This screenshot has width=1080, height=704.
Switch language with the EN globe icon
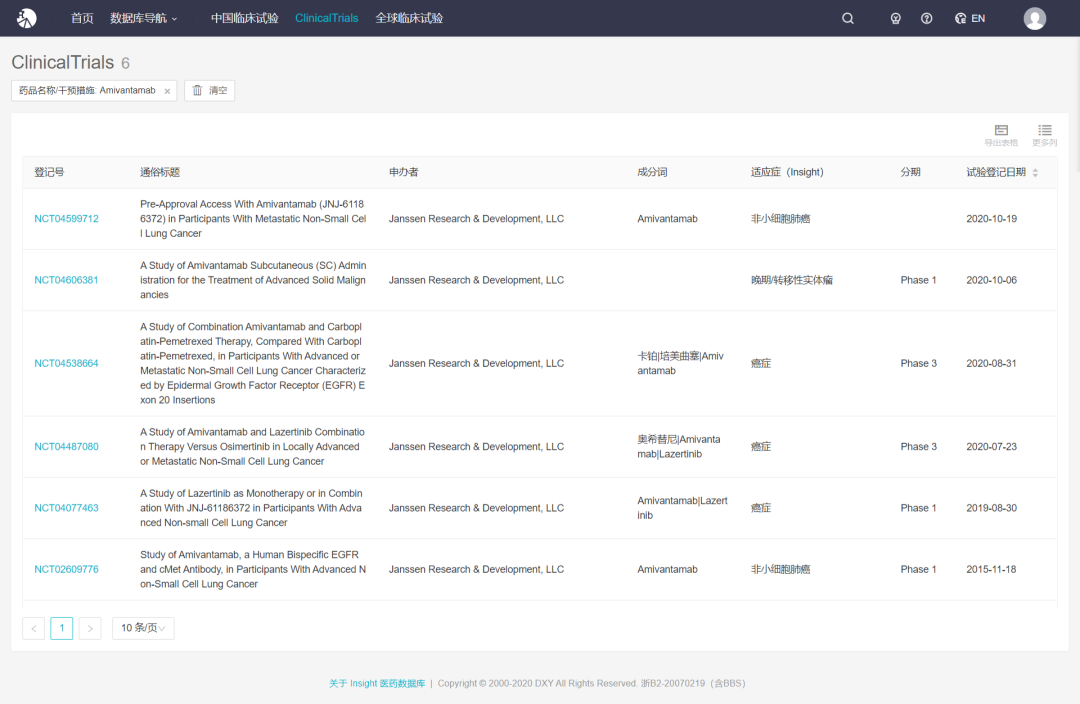point(970,19)
